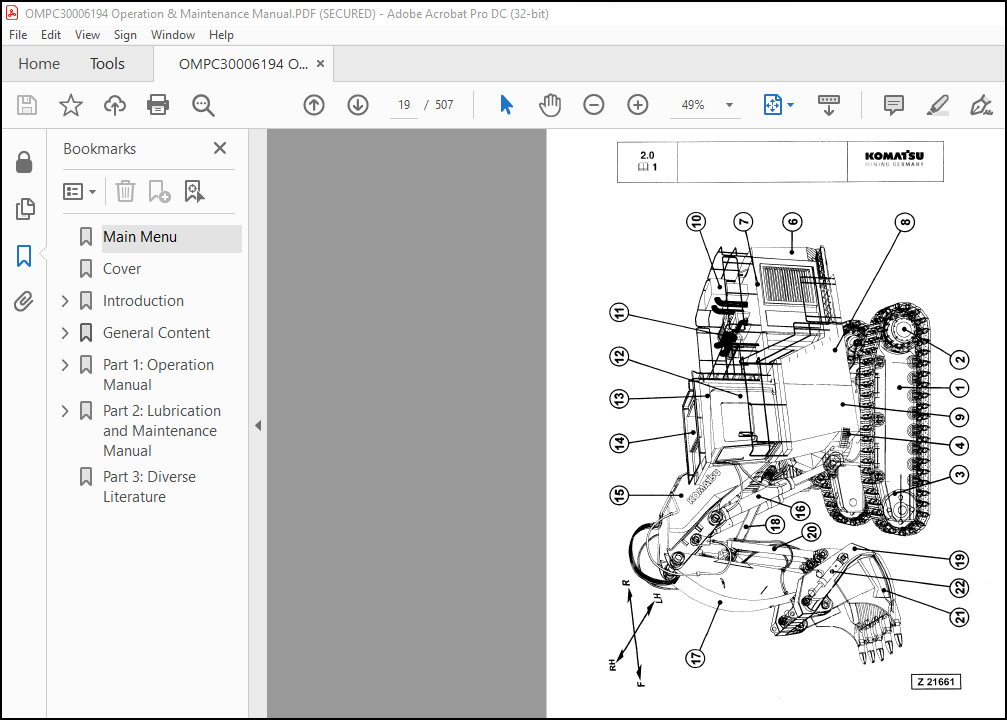1007x720 pixels.
Task: Click the Save file icon
Action: 26,105
